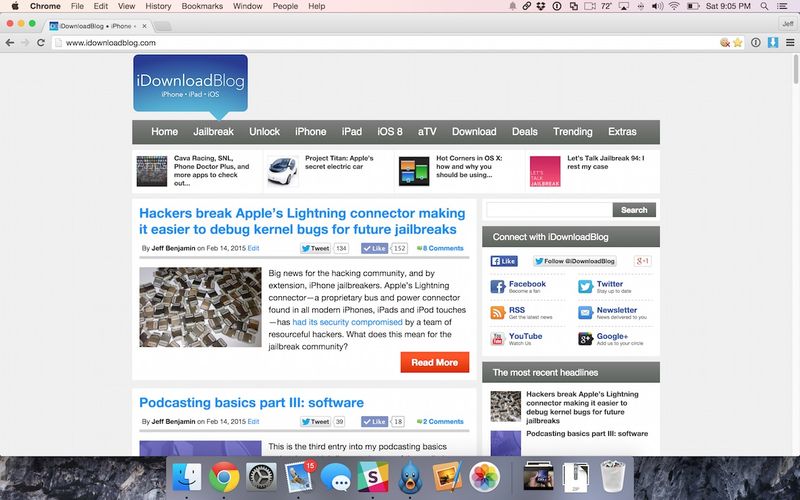Image resolution: width=800 pixels, height=500 pixels.
Task: Open Jeff user profile button
Action: point(788,23)
